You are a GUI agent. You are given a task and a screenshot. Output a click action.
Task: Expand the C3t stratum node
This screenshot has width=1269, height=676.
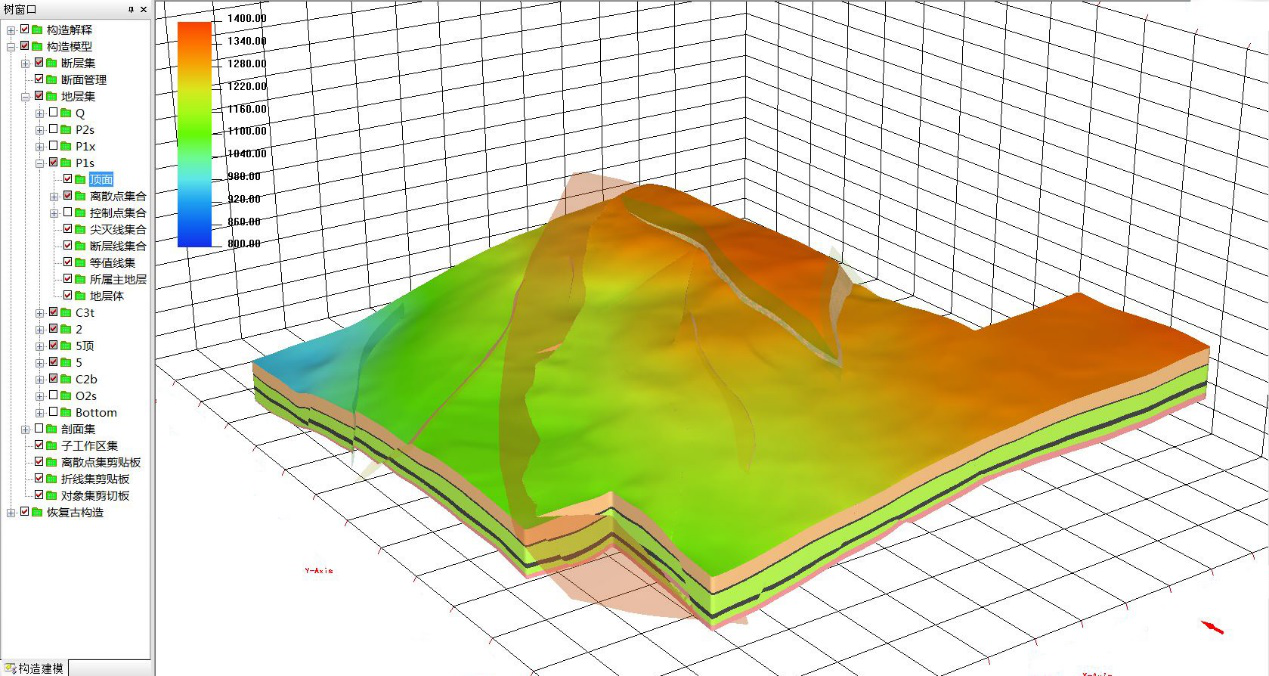40,313
